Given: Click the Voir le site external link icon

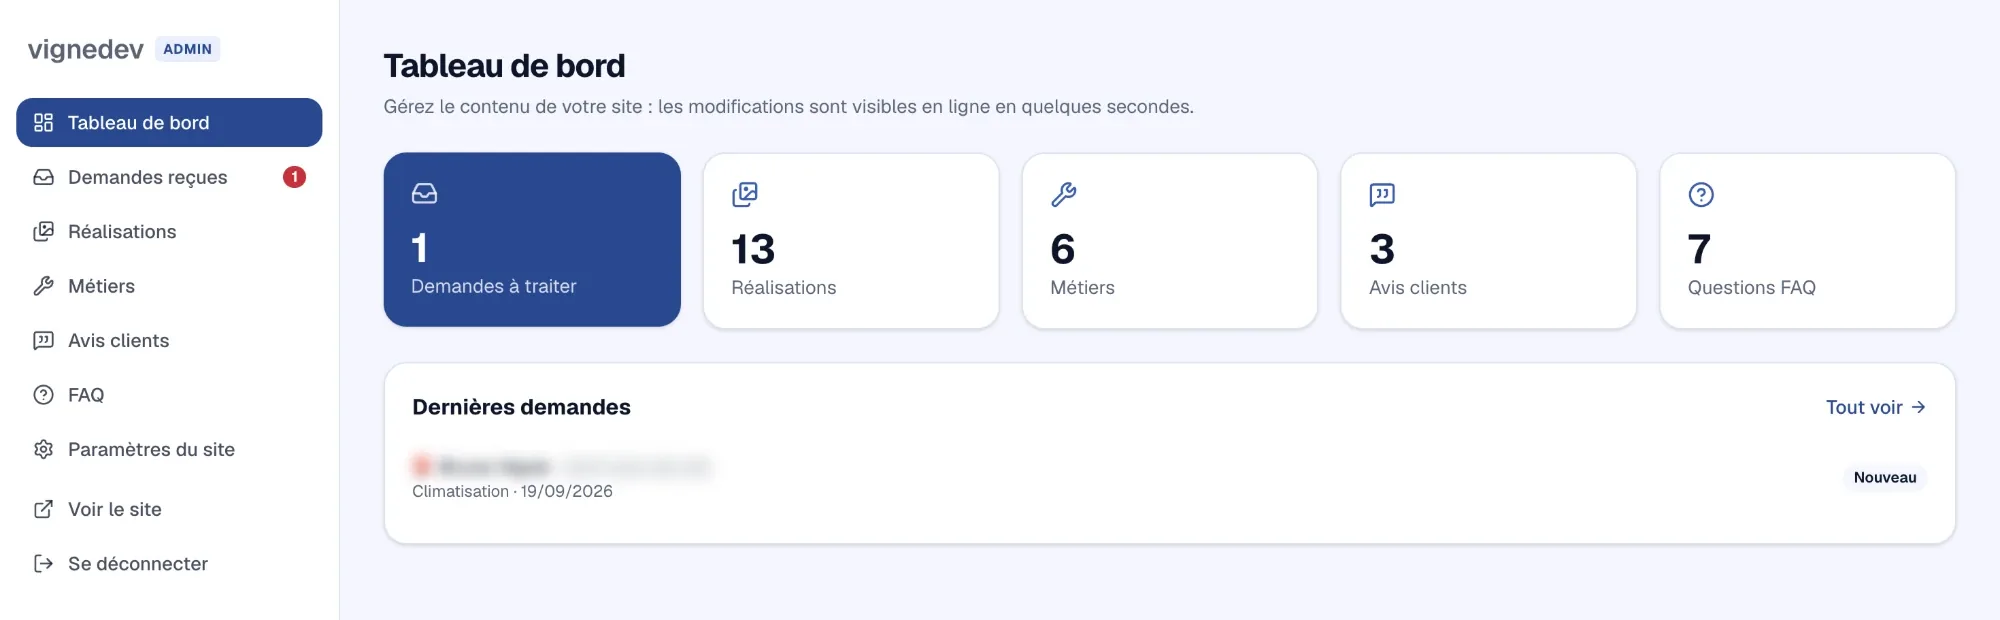Looking at the screenshot, I should tap(43, 509).
